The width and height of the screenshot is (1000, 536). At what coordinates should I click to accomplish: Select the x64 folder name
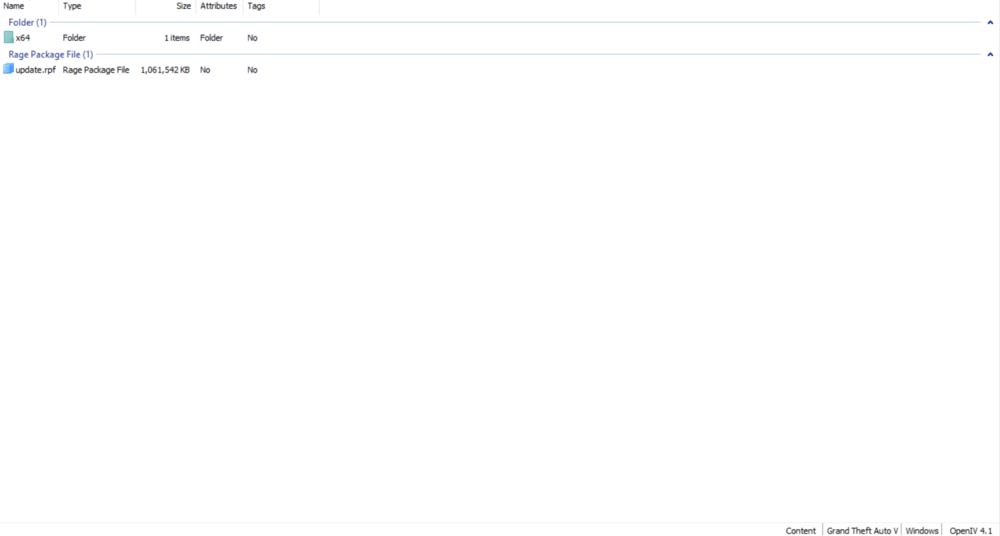(23, 38)
